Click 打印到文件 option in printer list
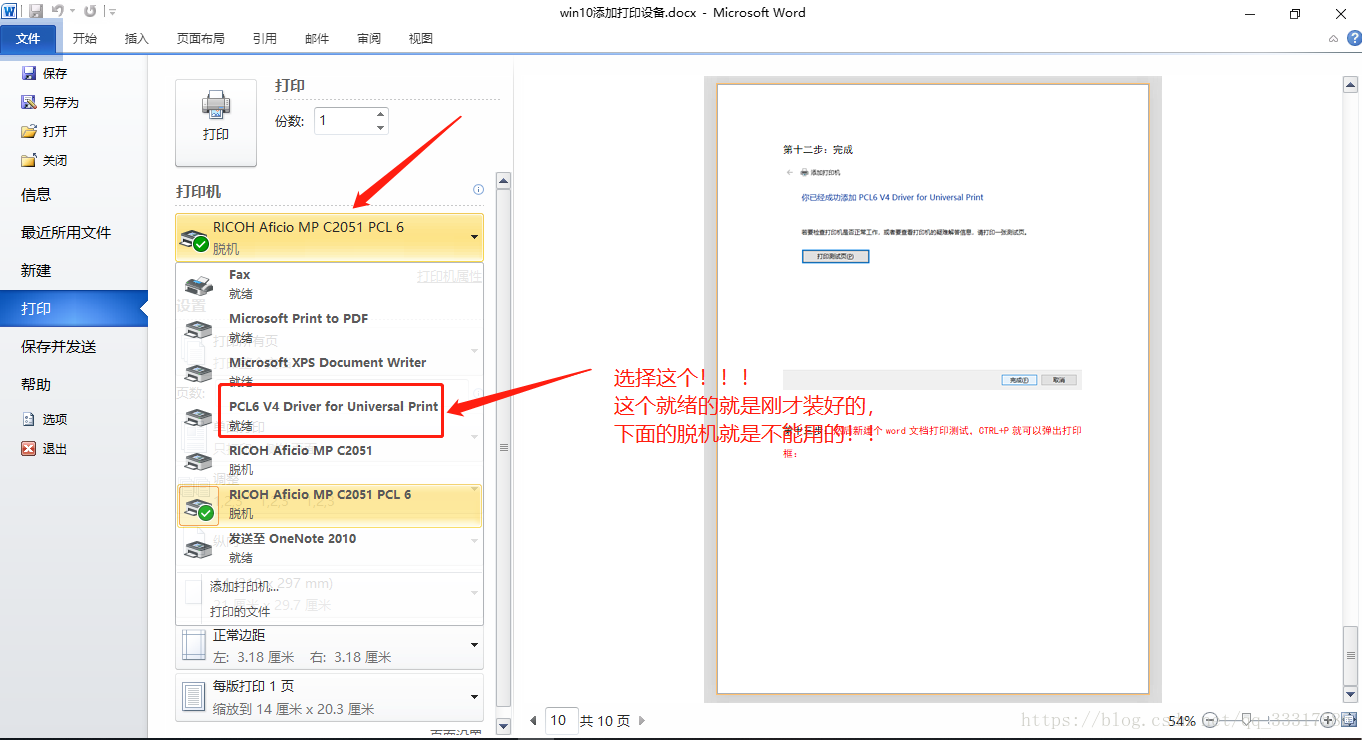This screenshot has height=740, width=1362. [240, 611]
